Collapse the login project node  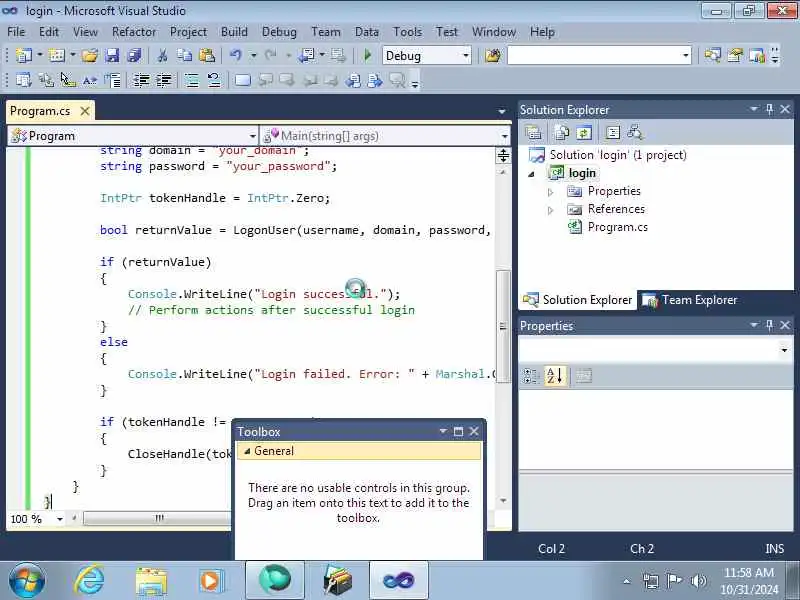pos(532,174)
